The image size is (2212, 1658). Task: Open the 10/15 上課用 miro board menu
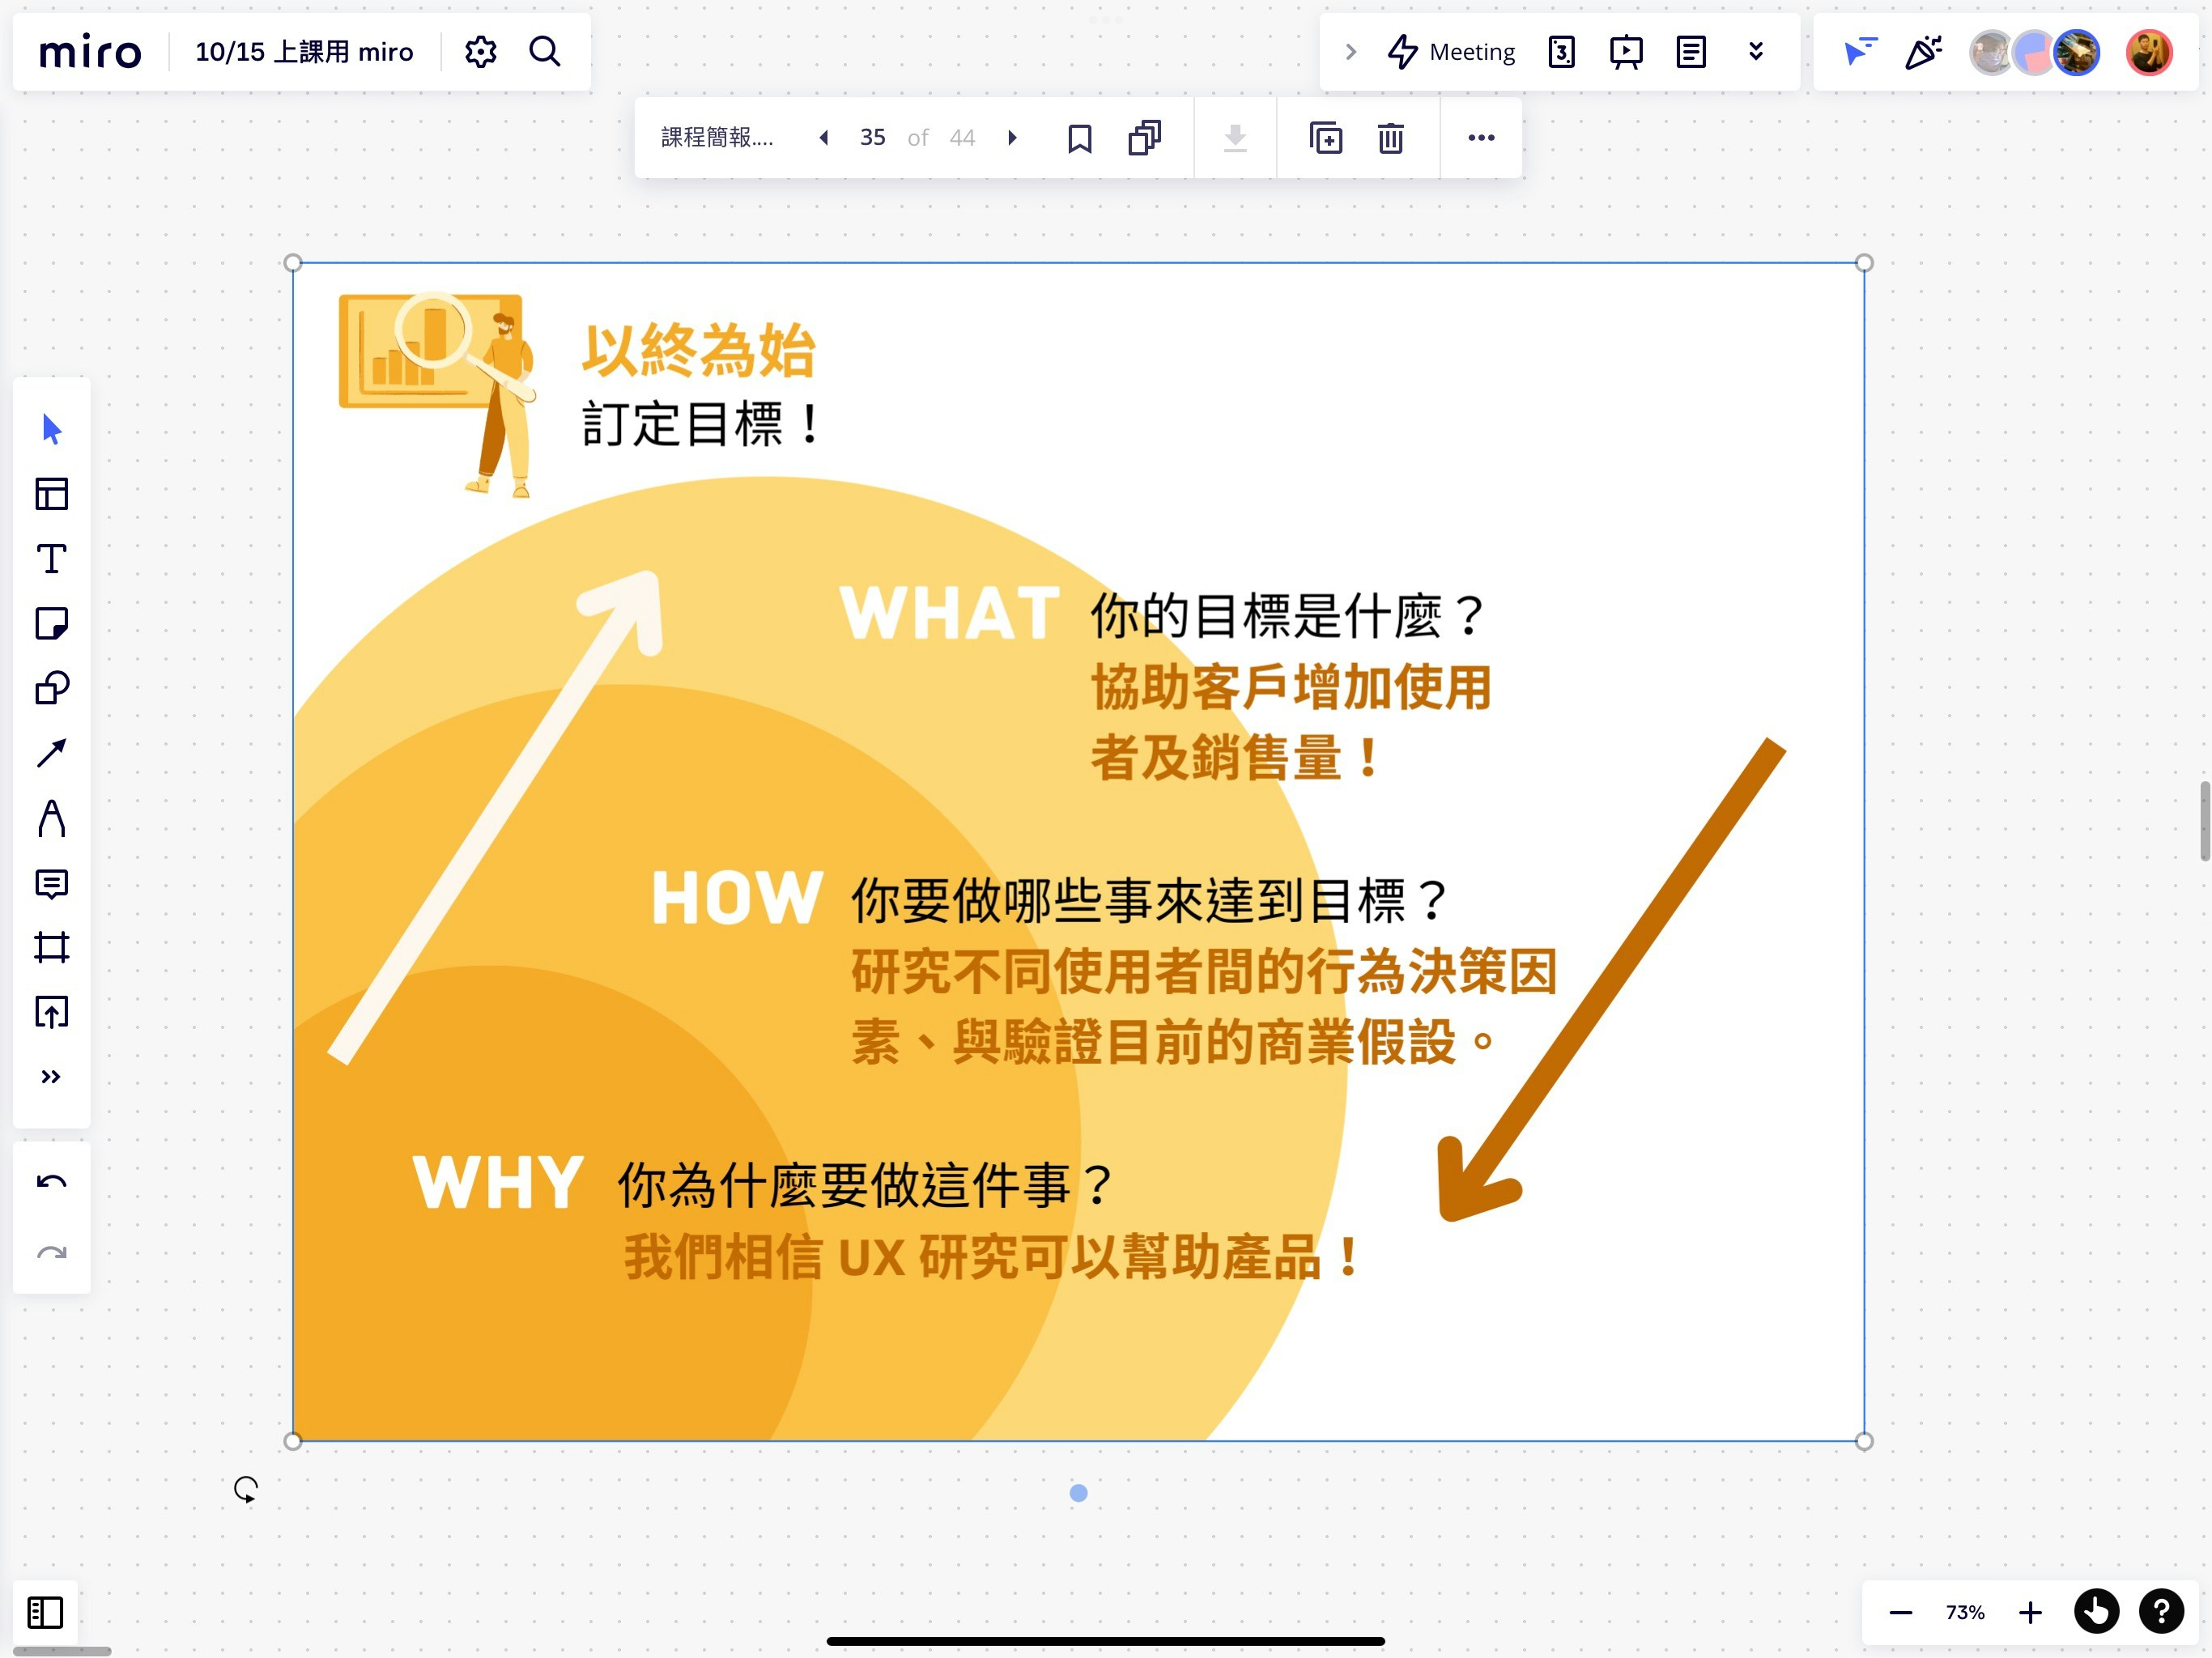(304, 52)
